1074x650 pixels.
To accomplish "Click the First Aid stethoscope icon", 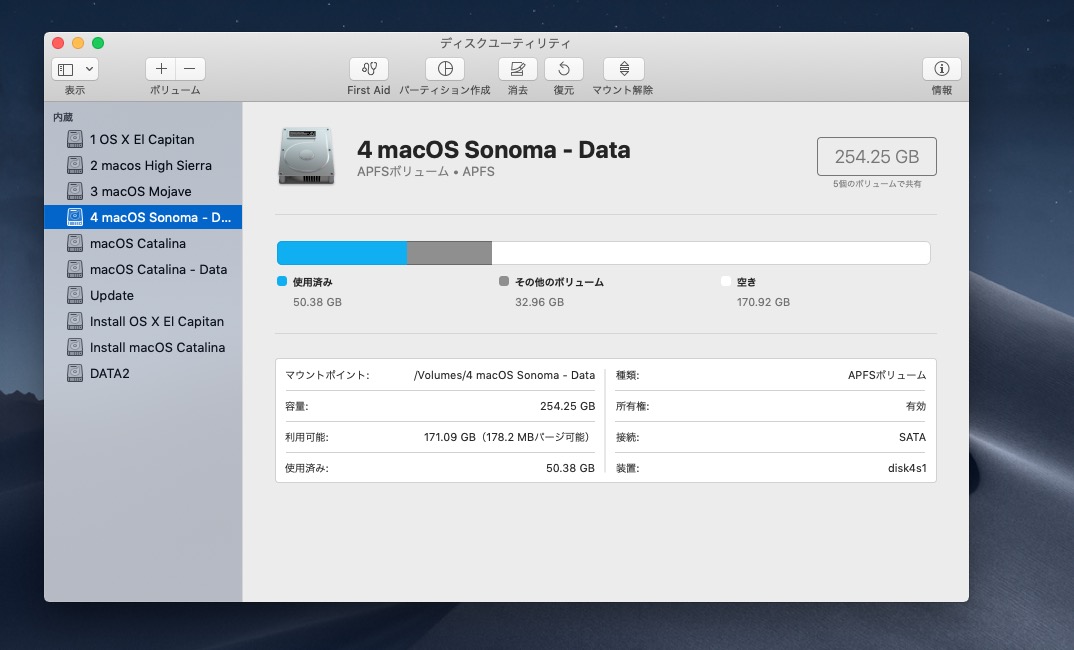I will 368,69.
